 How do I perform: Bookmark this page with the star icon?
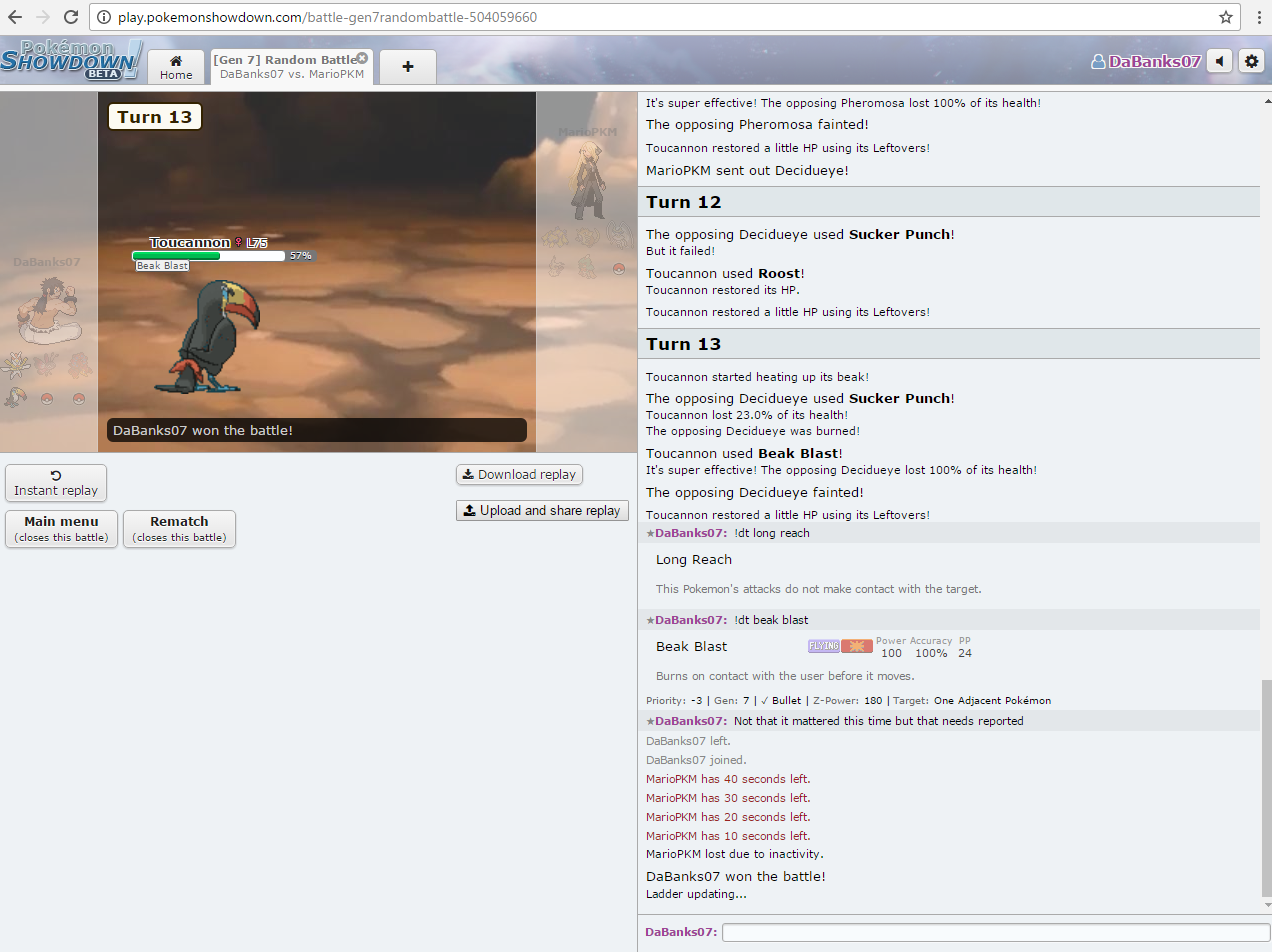tap(1226, 17)
